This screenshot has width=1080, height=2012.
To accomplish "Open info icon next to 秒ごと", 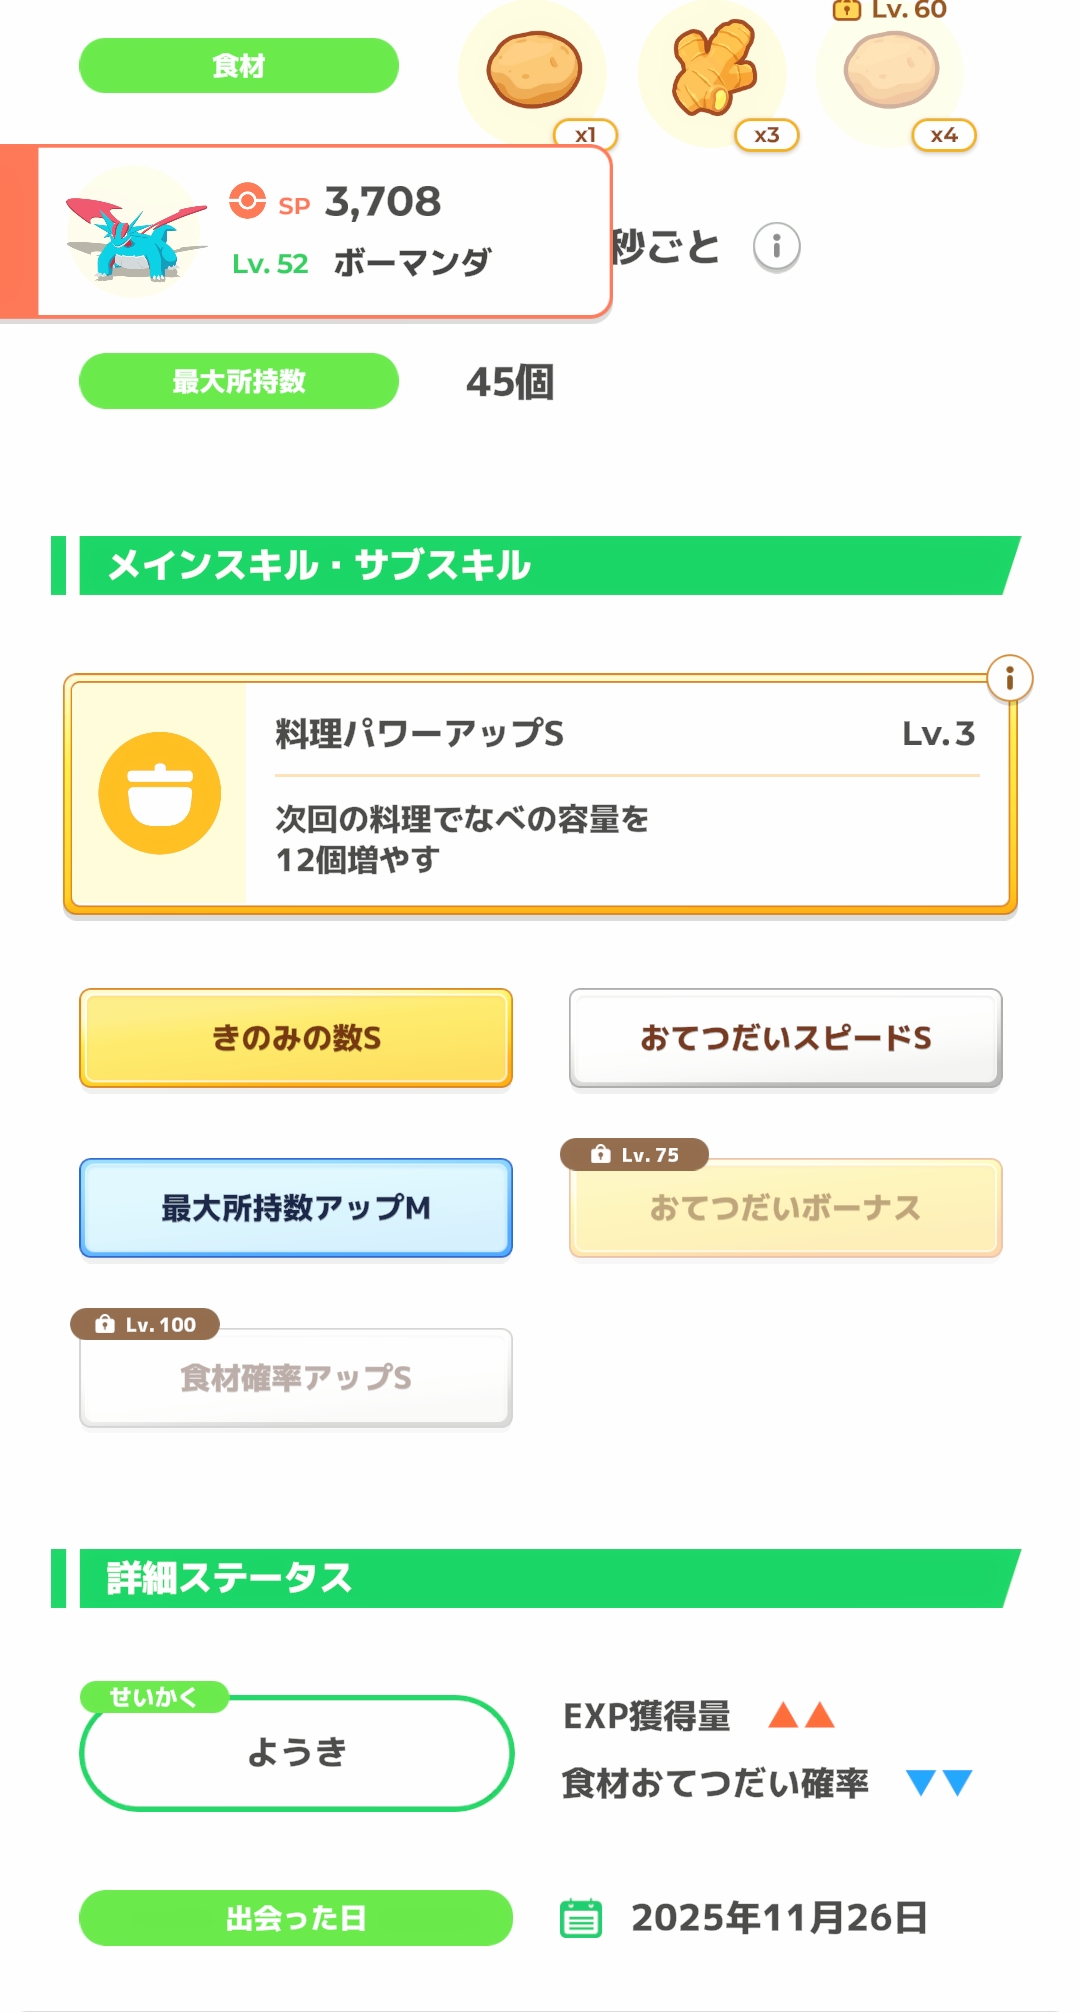I will coord(776,246).
